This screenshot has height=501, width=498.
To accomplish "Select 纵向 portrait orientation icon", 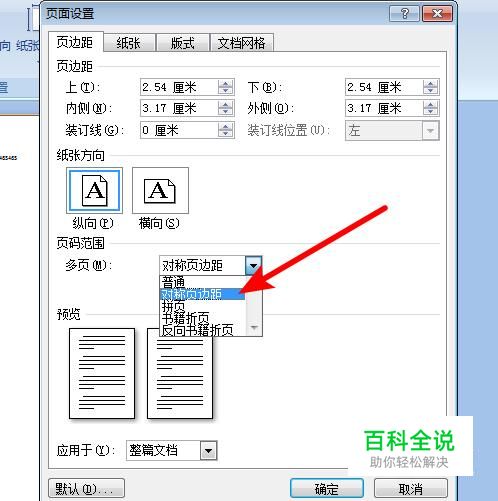I will click(95, 190).
